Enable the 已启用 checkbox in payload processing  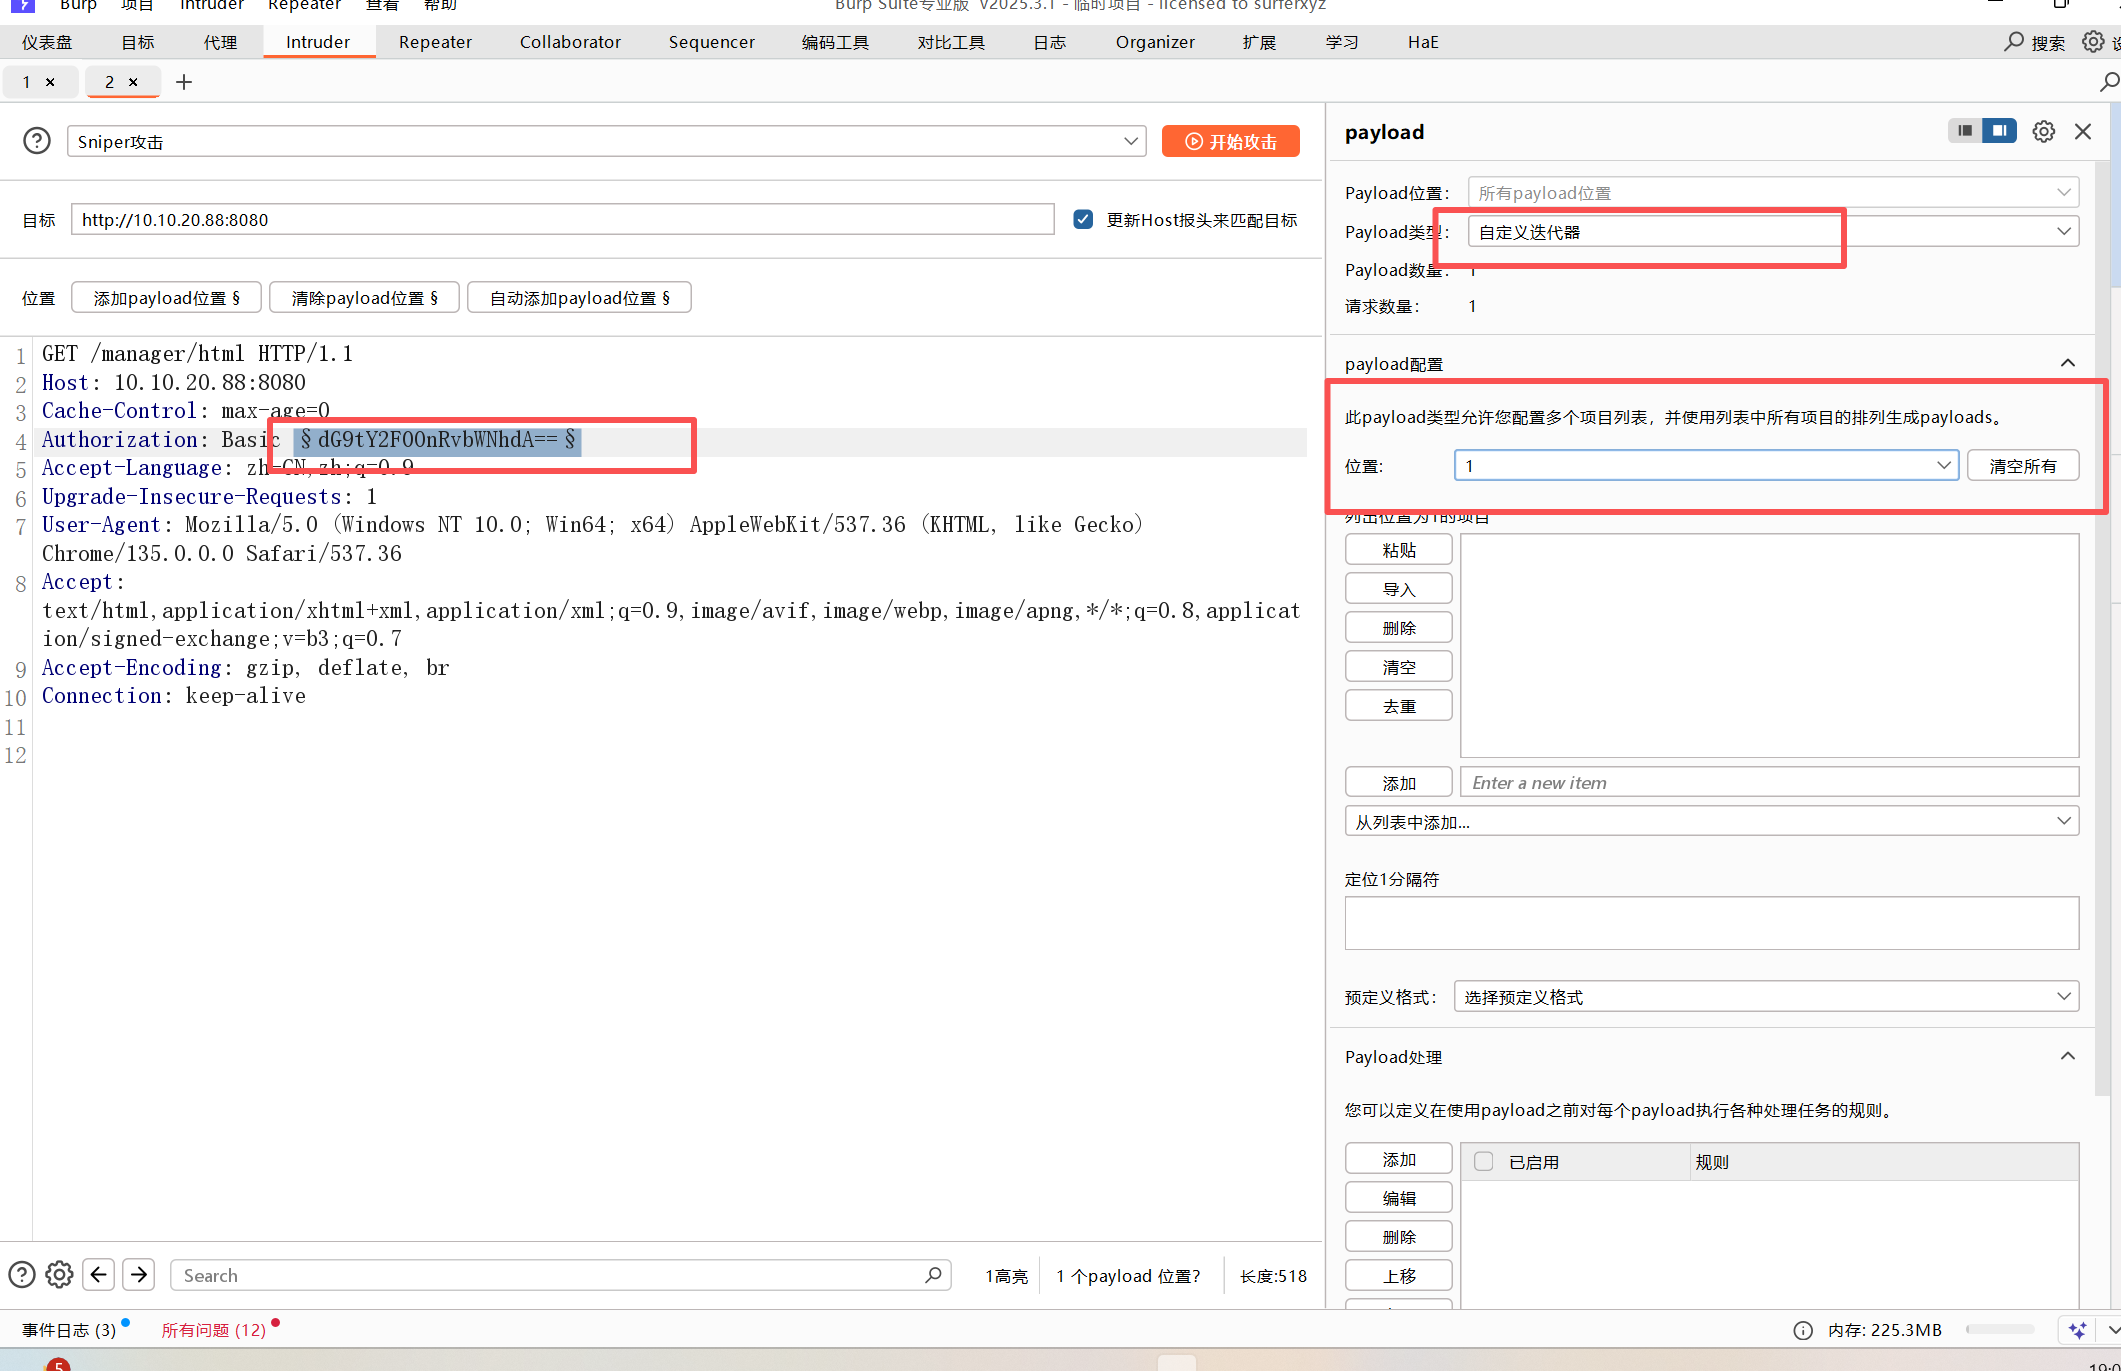(1484, 1161)
